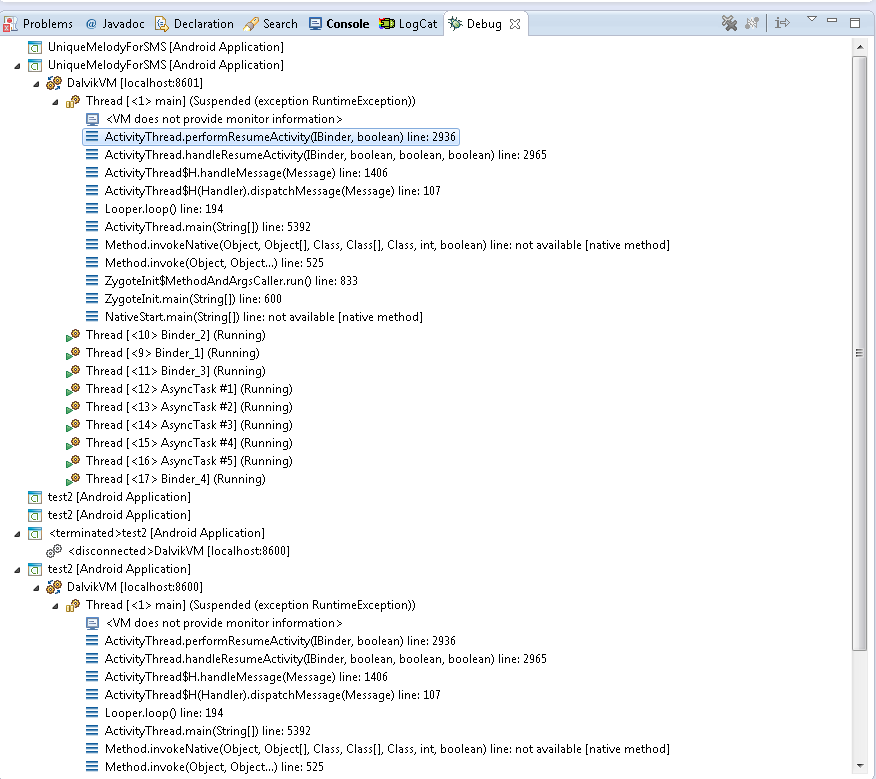The height and width of the screenshot is (779, 876).
Task: Select handleResumeActivity line 2965 under localhost:8600
Action: pyautogui.click(x=326, y=659)
